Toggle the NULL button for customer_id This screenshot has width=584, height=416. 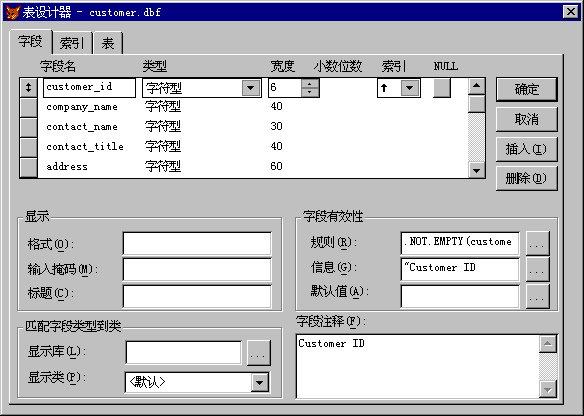(x=442, y=88)
